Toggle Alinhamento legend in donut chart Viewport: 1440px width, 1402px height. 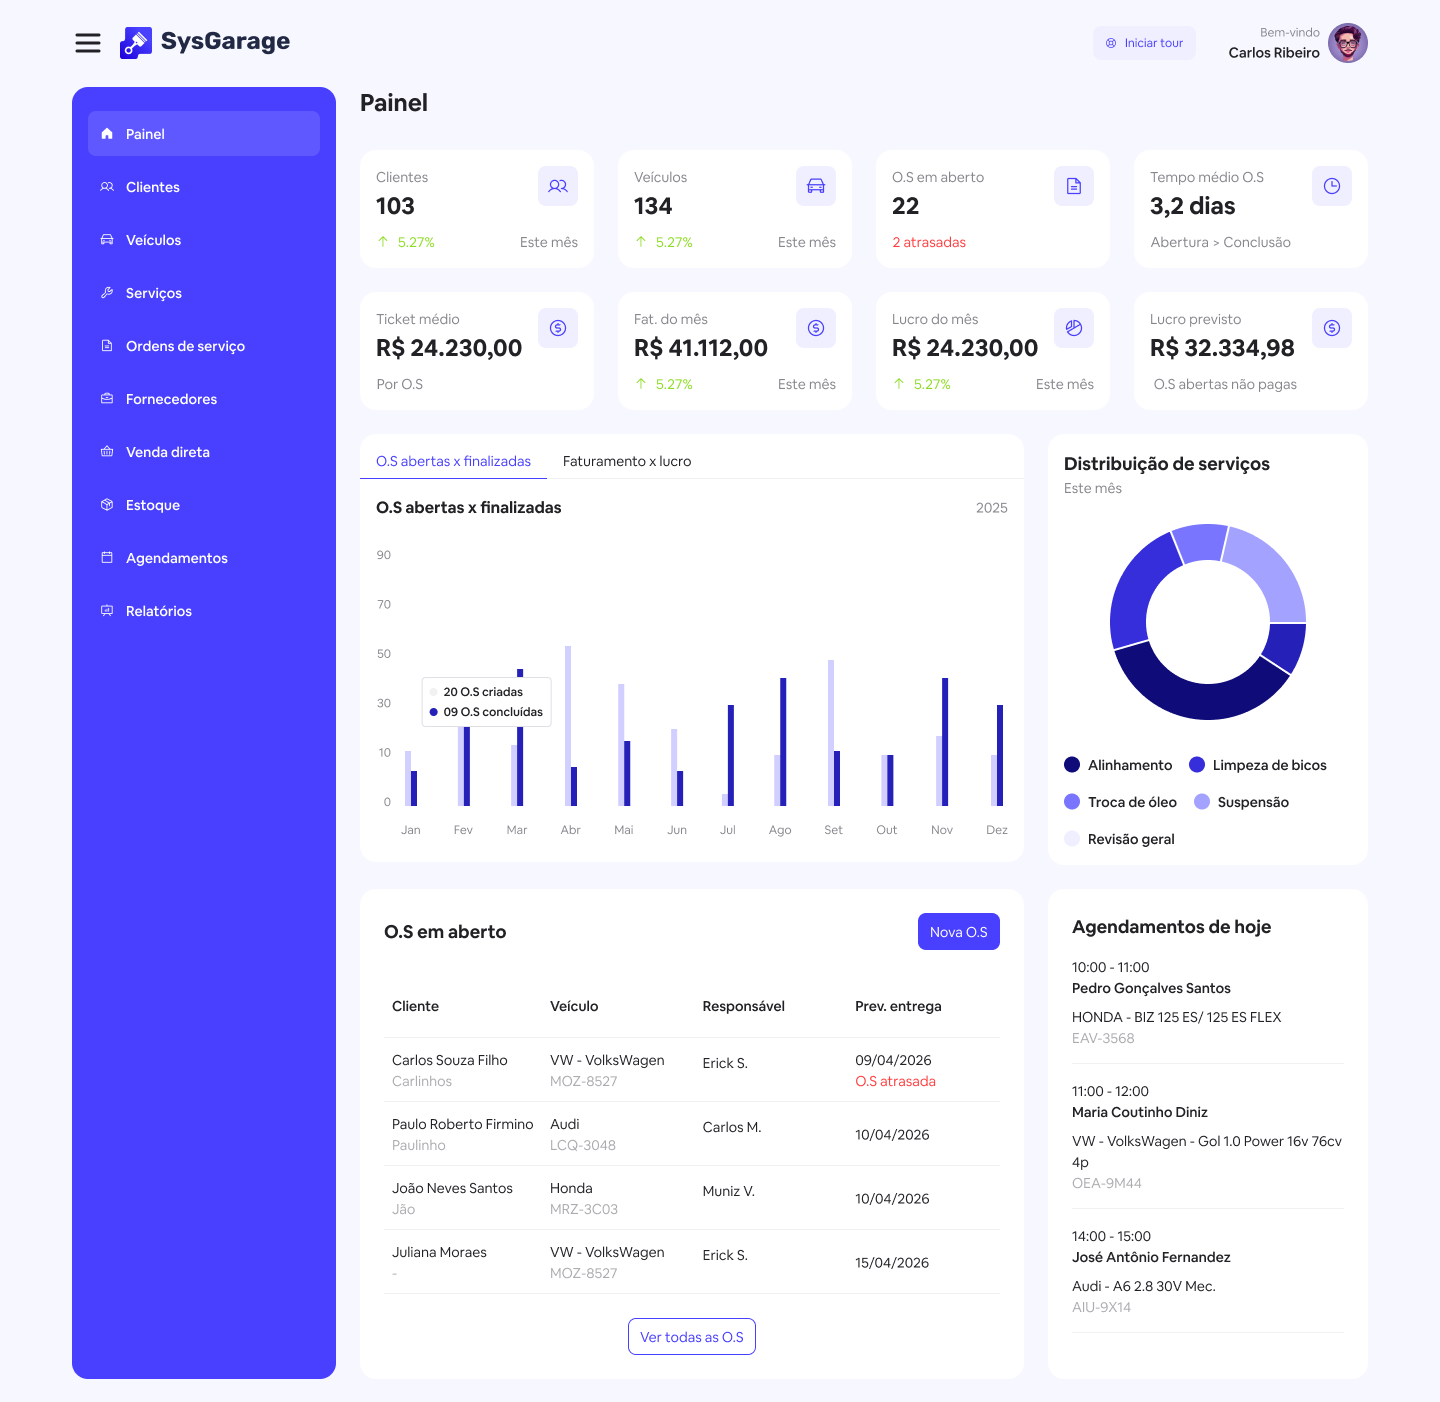point(1119,765)
